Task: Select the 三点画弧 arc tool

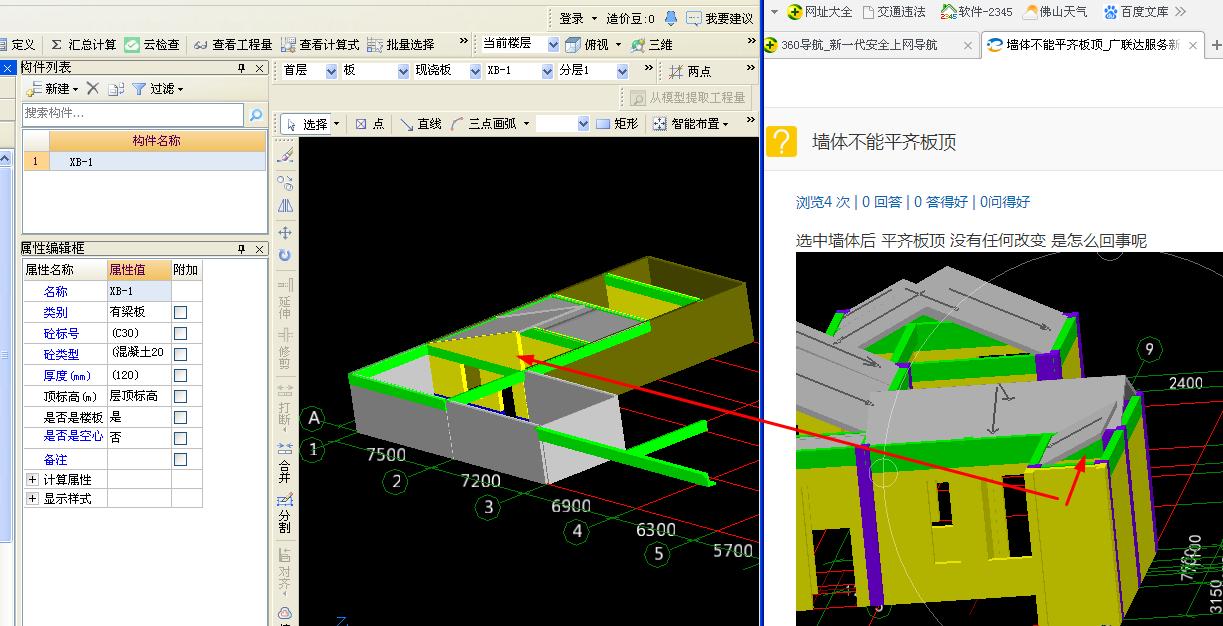Action: pos(483,124)
